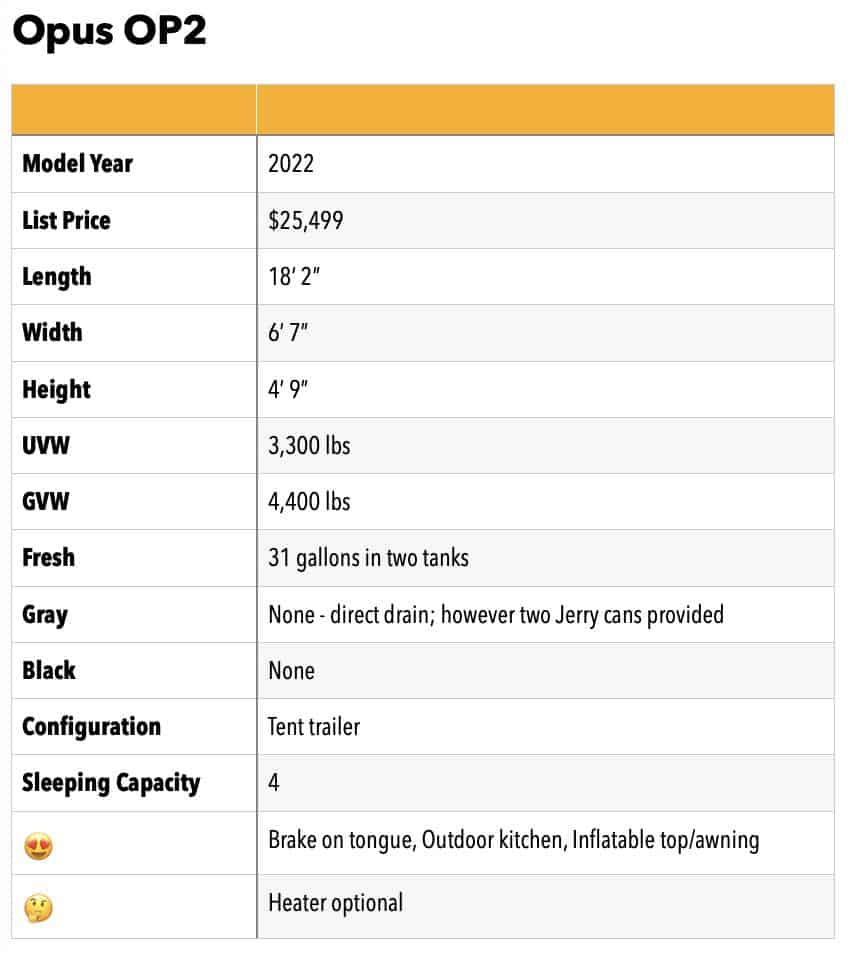The width and height of the screenshot is (862, 960).
Task: Click the heart-eyes emoji icon
Action: (x=39, y=847)
